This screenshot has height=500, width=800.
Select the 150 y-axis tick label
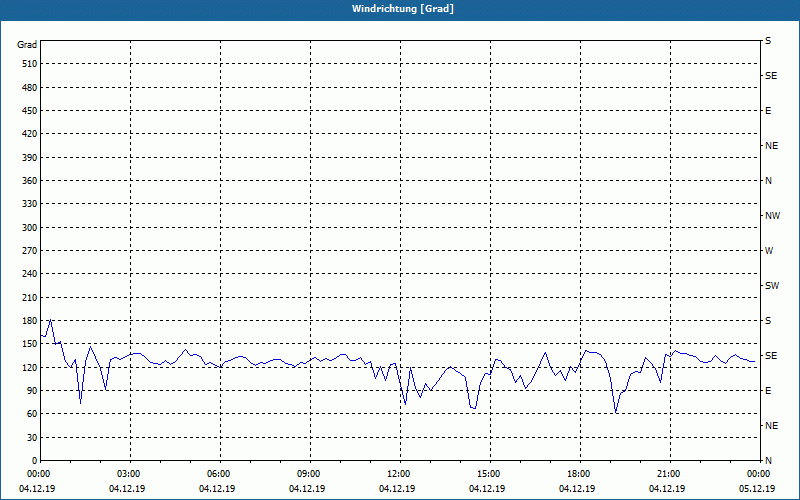pyautogui.click(x=30, y=344)
